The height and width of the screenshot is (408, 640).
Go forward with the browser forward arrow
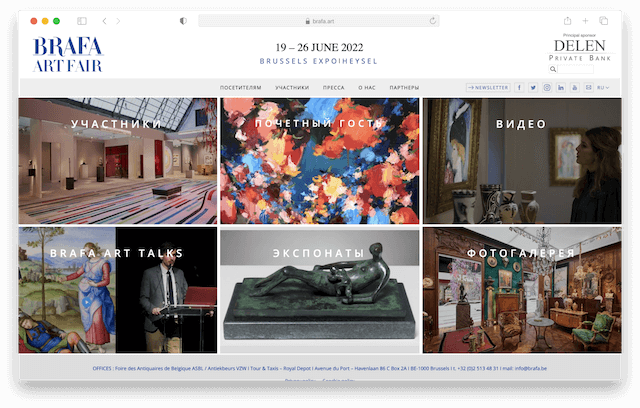click(x=118, y=21)
